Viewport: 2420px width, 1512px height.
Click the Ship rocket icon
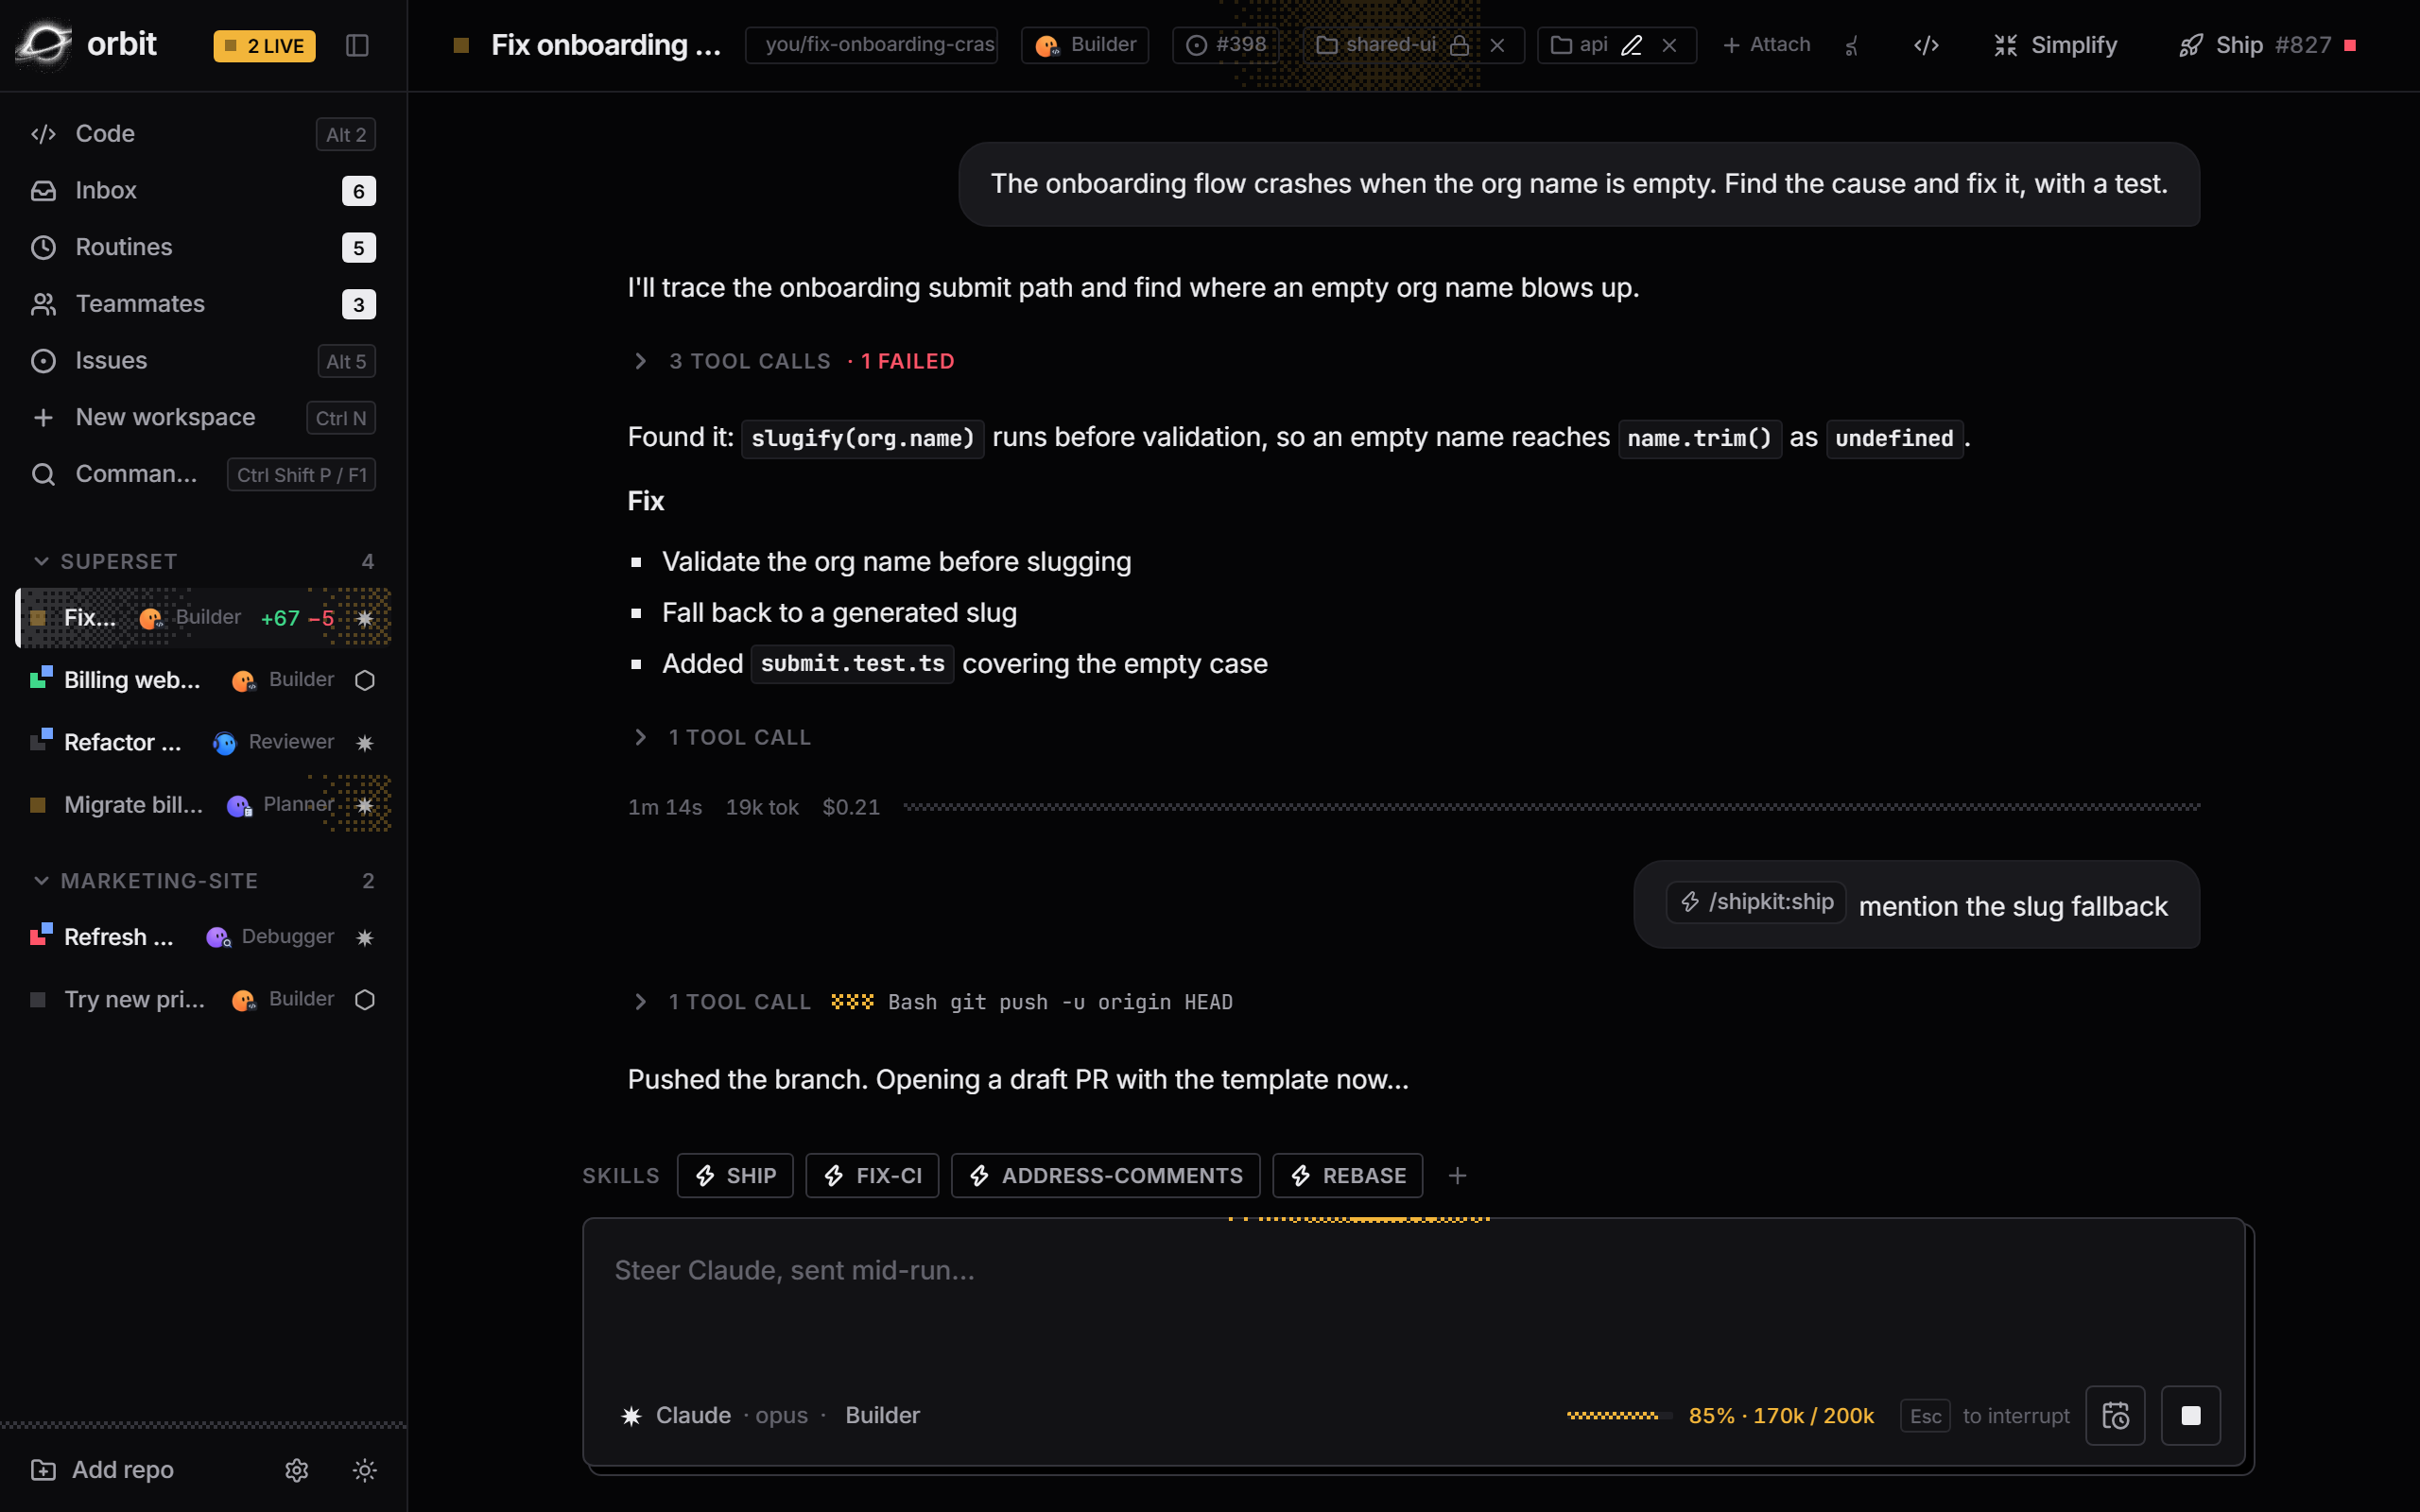[2190, 45]
